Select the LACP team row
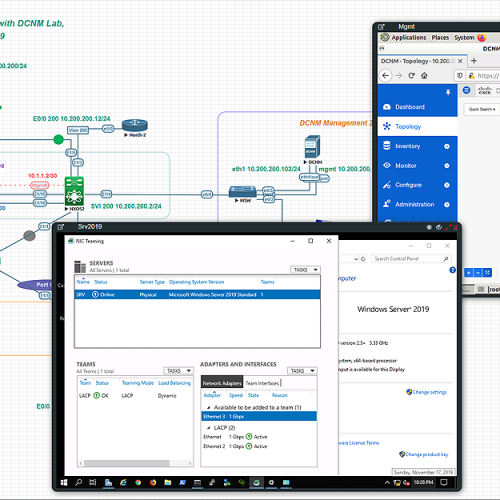The height and width of the screenshot is (500, 500). pos(135,396)
